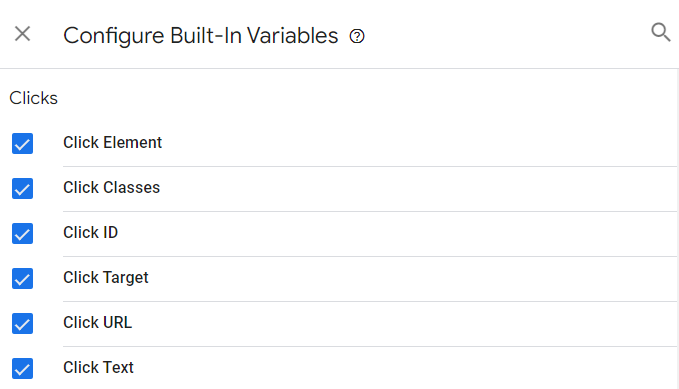
Task: Click empty row area right of Click URL
Action: pos(403,323)
